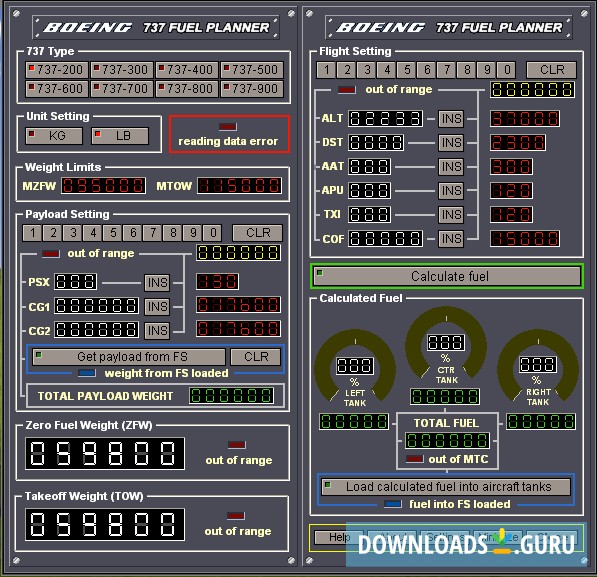Viewport: 597px width, 577px height.
Task: Click the weight from FS loaded indicator
Action: click(87, 373)
